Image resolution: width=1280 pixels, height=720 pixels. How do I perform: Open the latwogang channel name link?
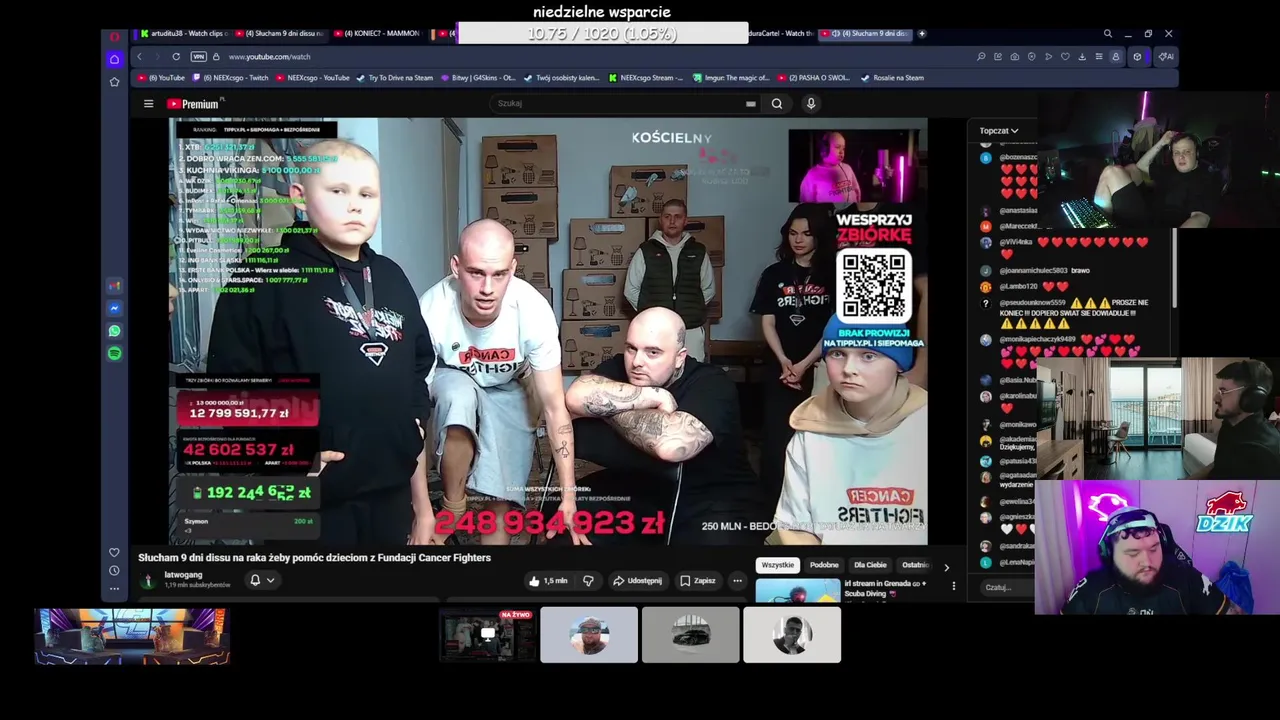183,575
